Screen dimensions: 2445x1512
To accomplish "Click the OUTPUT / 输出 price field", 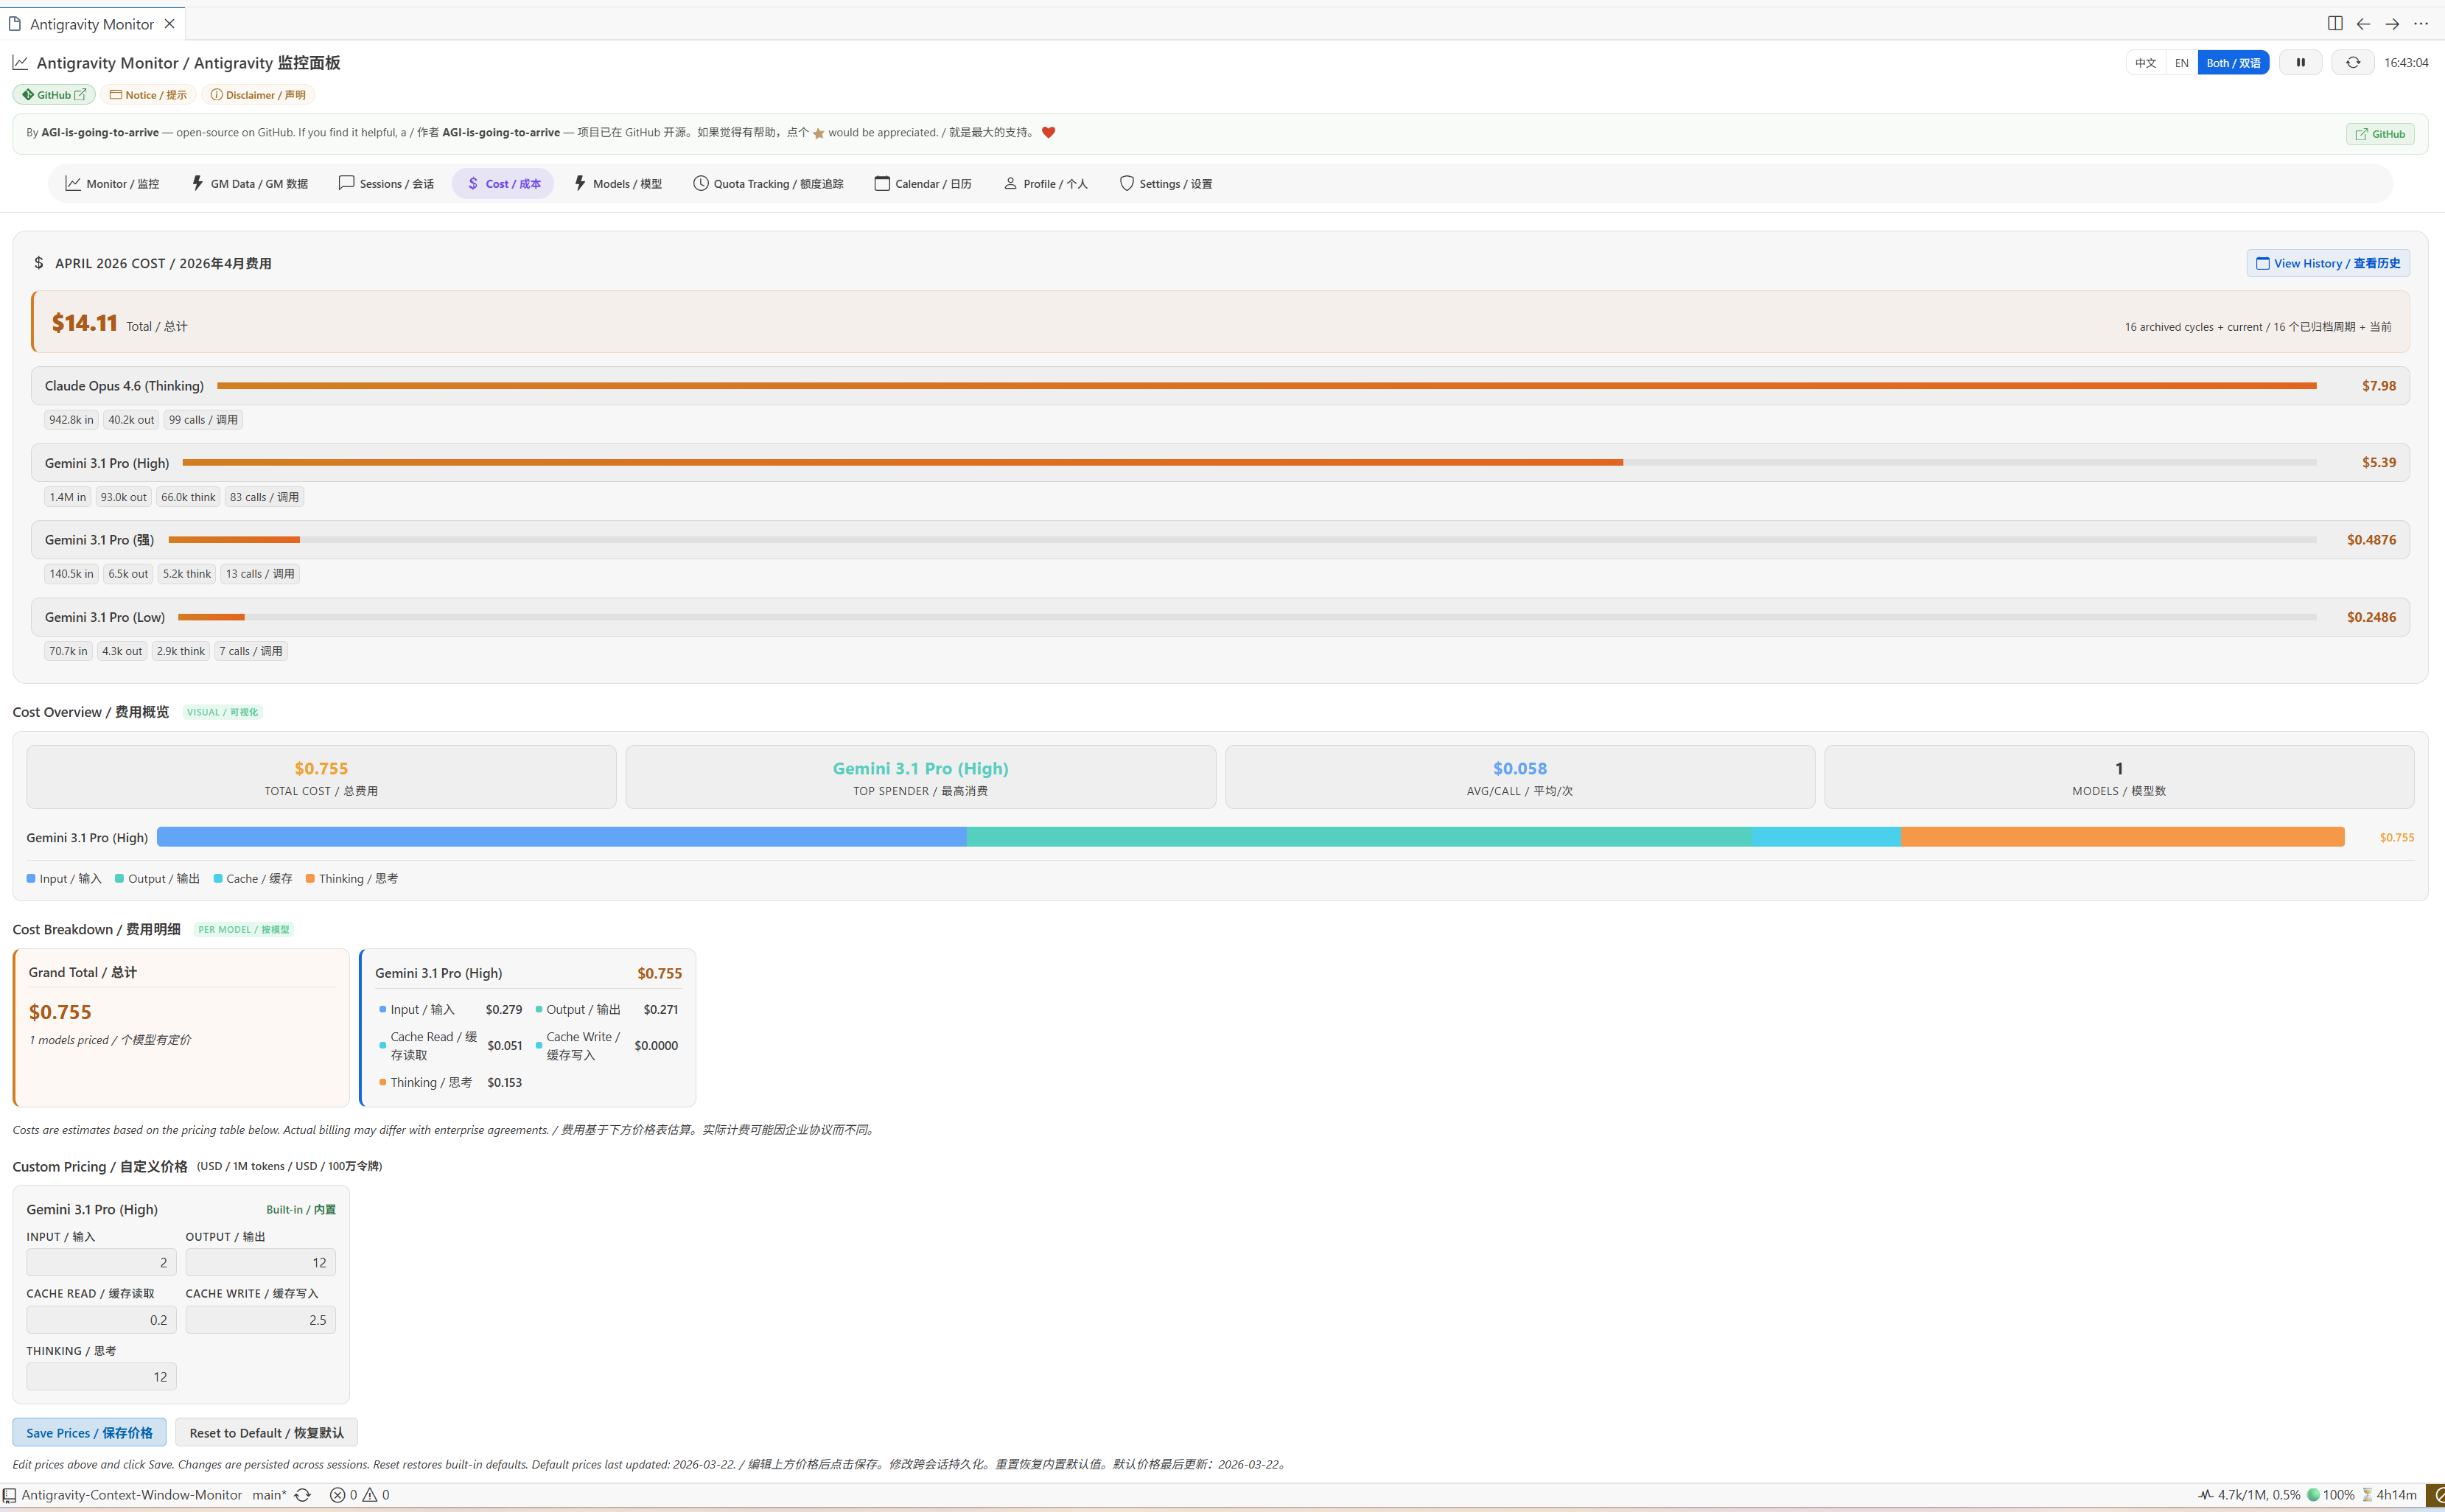I will pos(260,1262).
